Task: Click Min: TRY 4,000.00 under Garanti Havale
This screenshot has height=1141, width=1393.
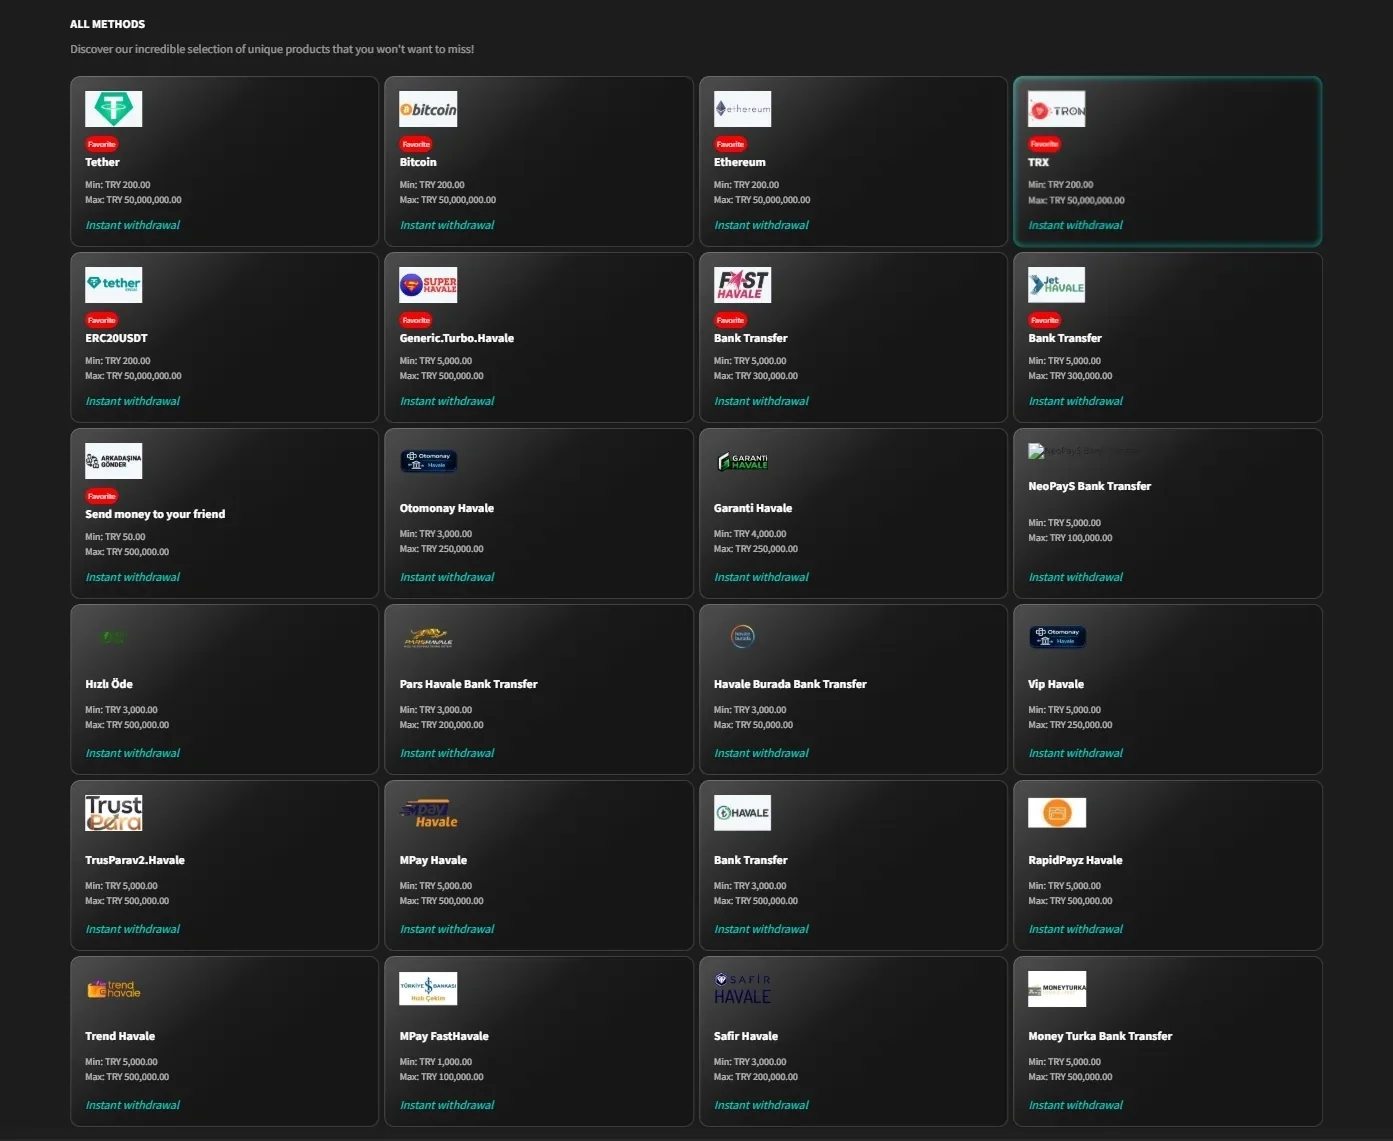Action: [750, 534]
